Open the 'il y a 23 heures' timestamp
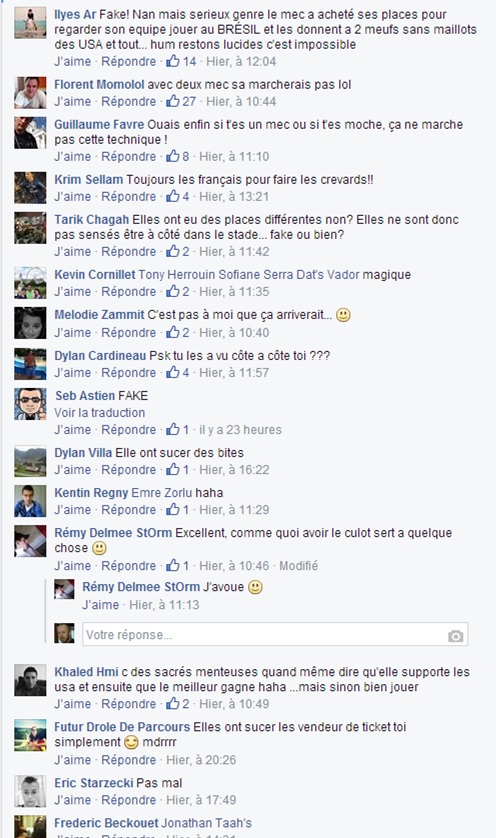Screen dimensions: 496x838 (240, 430)
